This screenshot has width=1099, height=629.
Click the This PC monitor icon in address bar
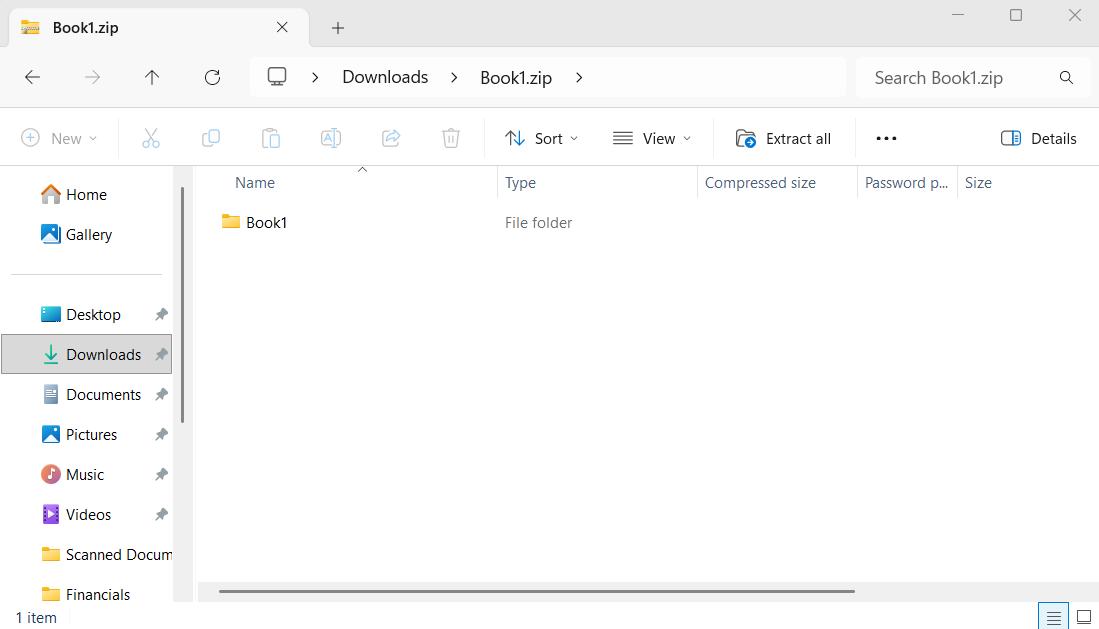pyautogui.click(x=277, y=76)
